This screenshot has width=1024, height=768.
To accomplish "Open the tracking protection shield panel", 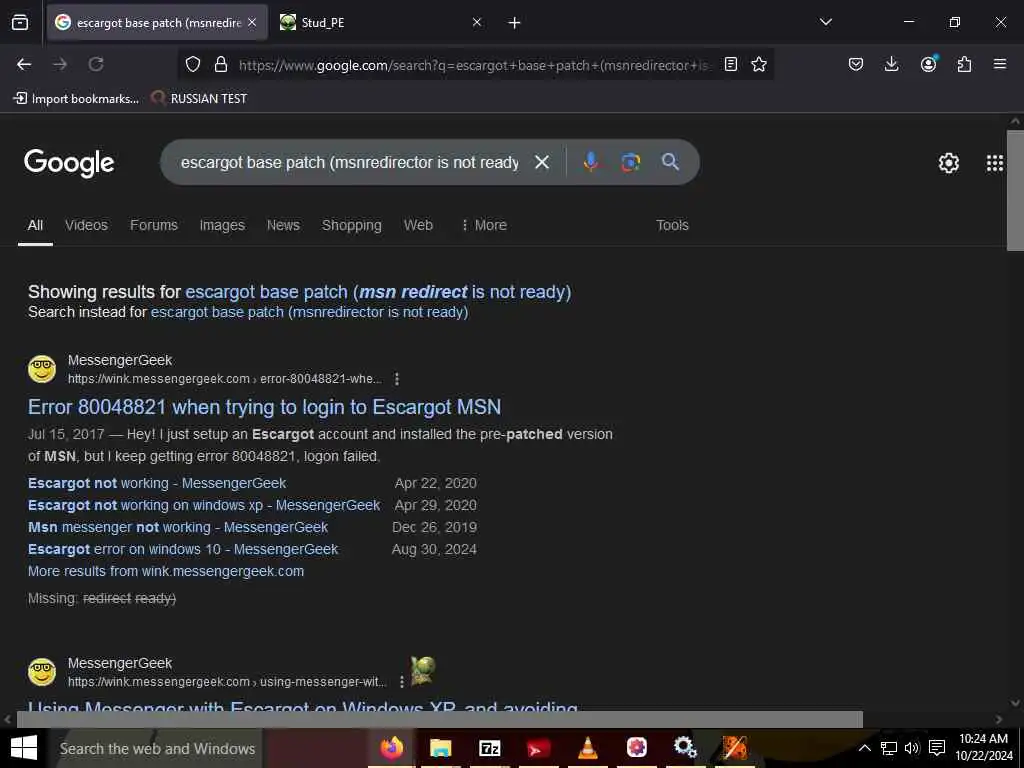I will pos(193,64).
